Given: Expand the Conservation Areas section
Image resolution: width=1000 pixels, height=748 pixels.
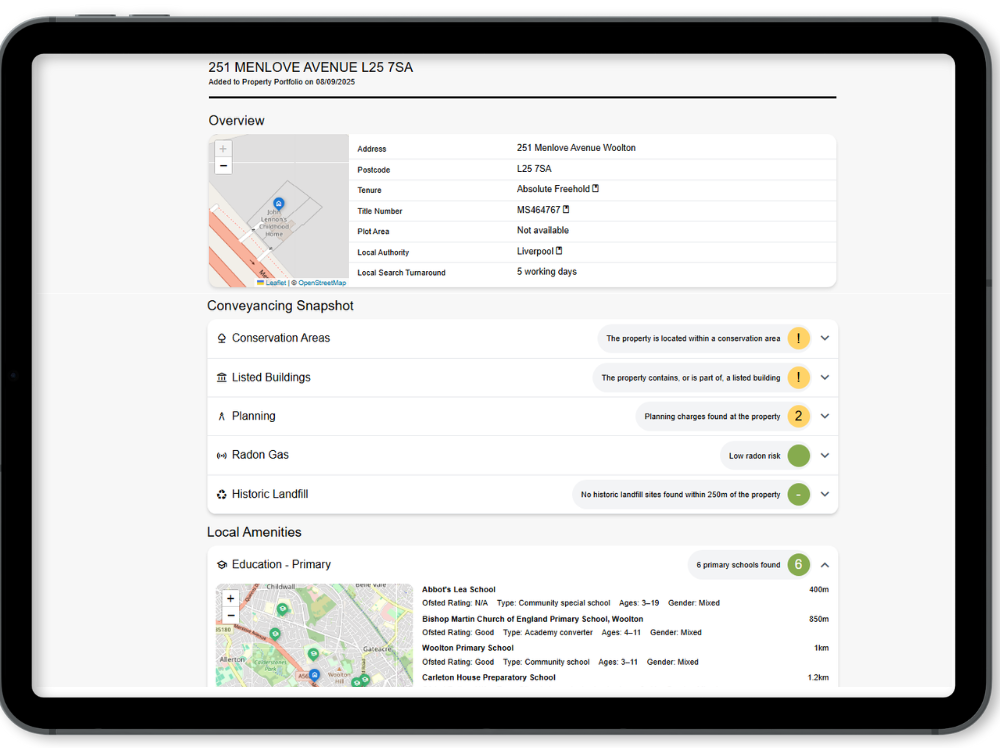Looking at the screenshot, I should (x=825, y=338).
